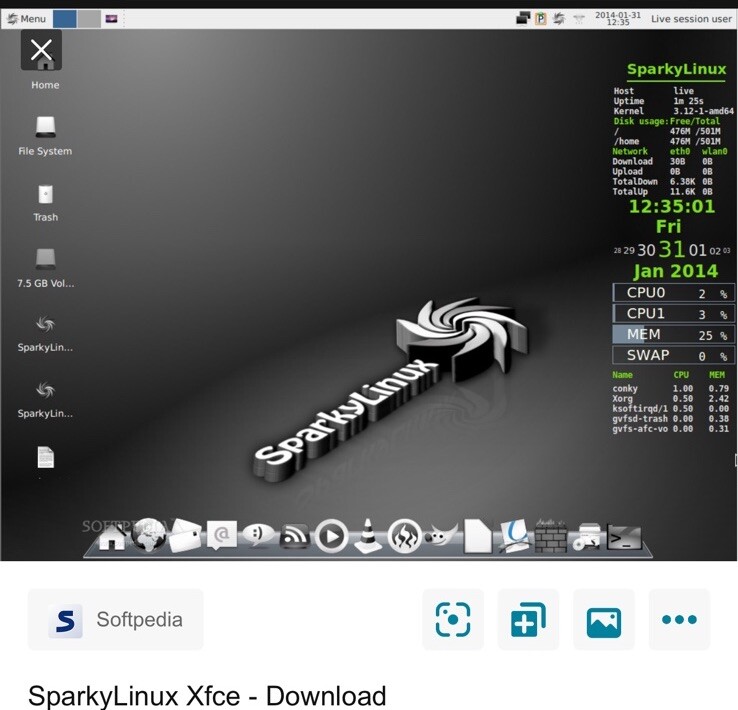Viewport: 738px width, 710px height.
Task: Open the three-dot more options menu
Action: point(679,619)
